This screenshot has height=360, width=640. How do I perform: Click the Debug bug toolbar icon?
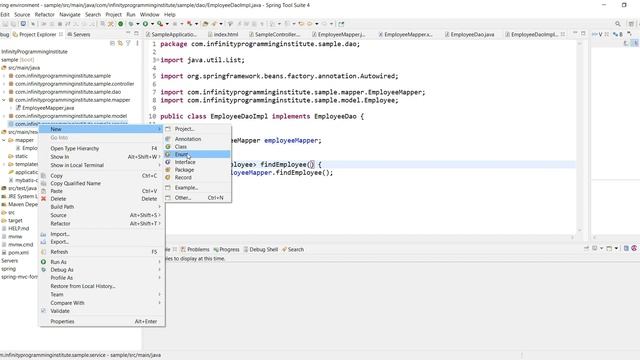tap(131, 24)
